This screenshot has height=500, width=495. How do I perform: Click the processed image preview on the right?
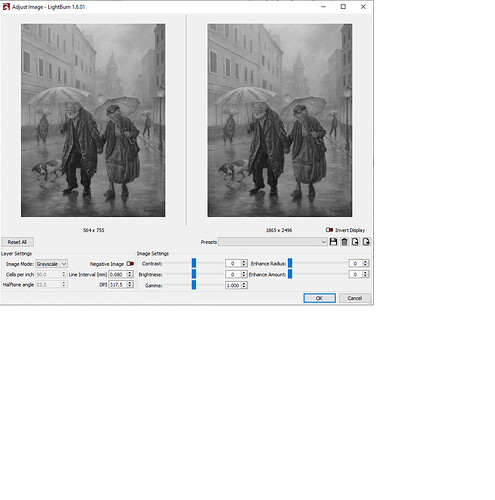click(x=280, y=120)
